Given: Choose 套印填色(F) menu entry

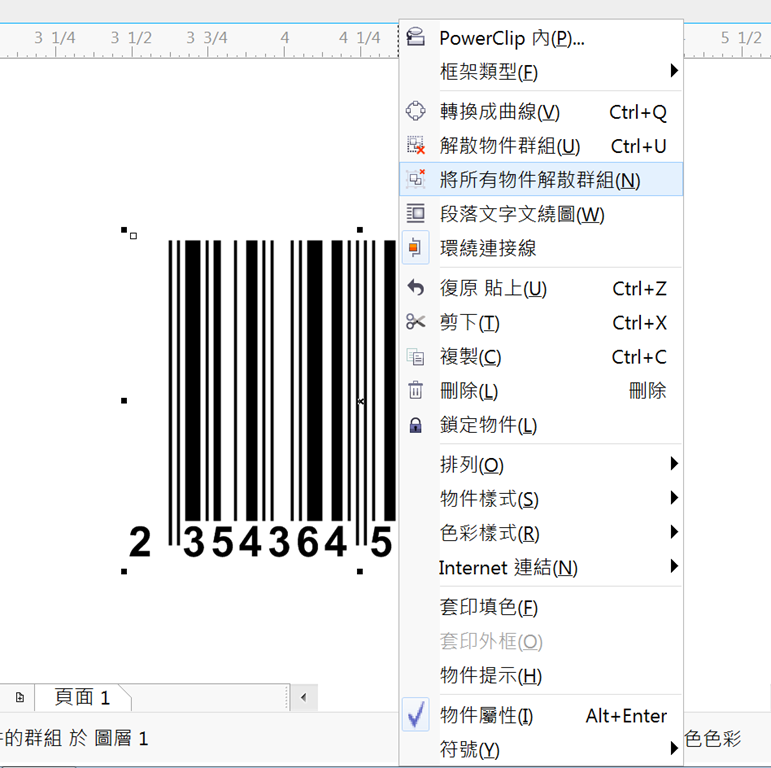Looking at the screenshot, I should (x=541, y=607).
